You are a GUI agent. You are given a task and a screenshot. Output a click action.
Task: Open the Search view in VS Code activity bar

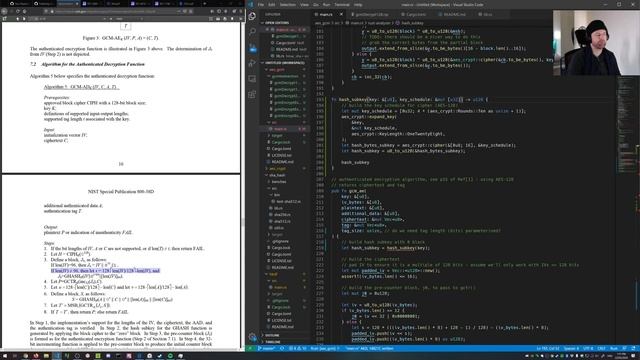coord(253,31)
